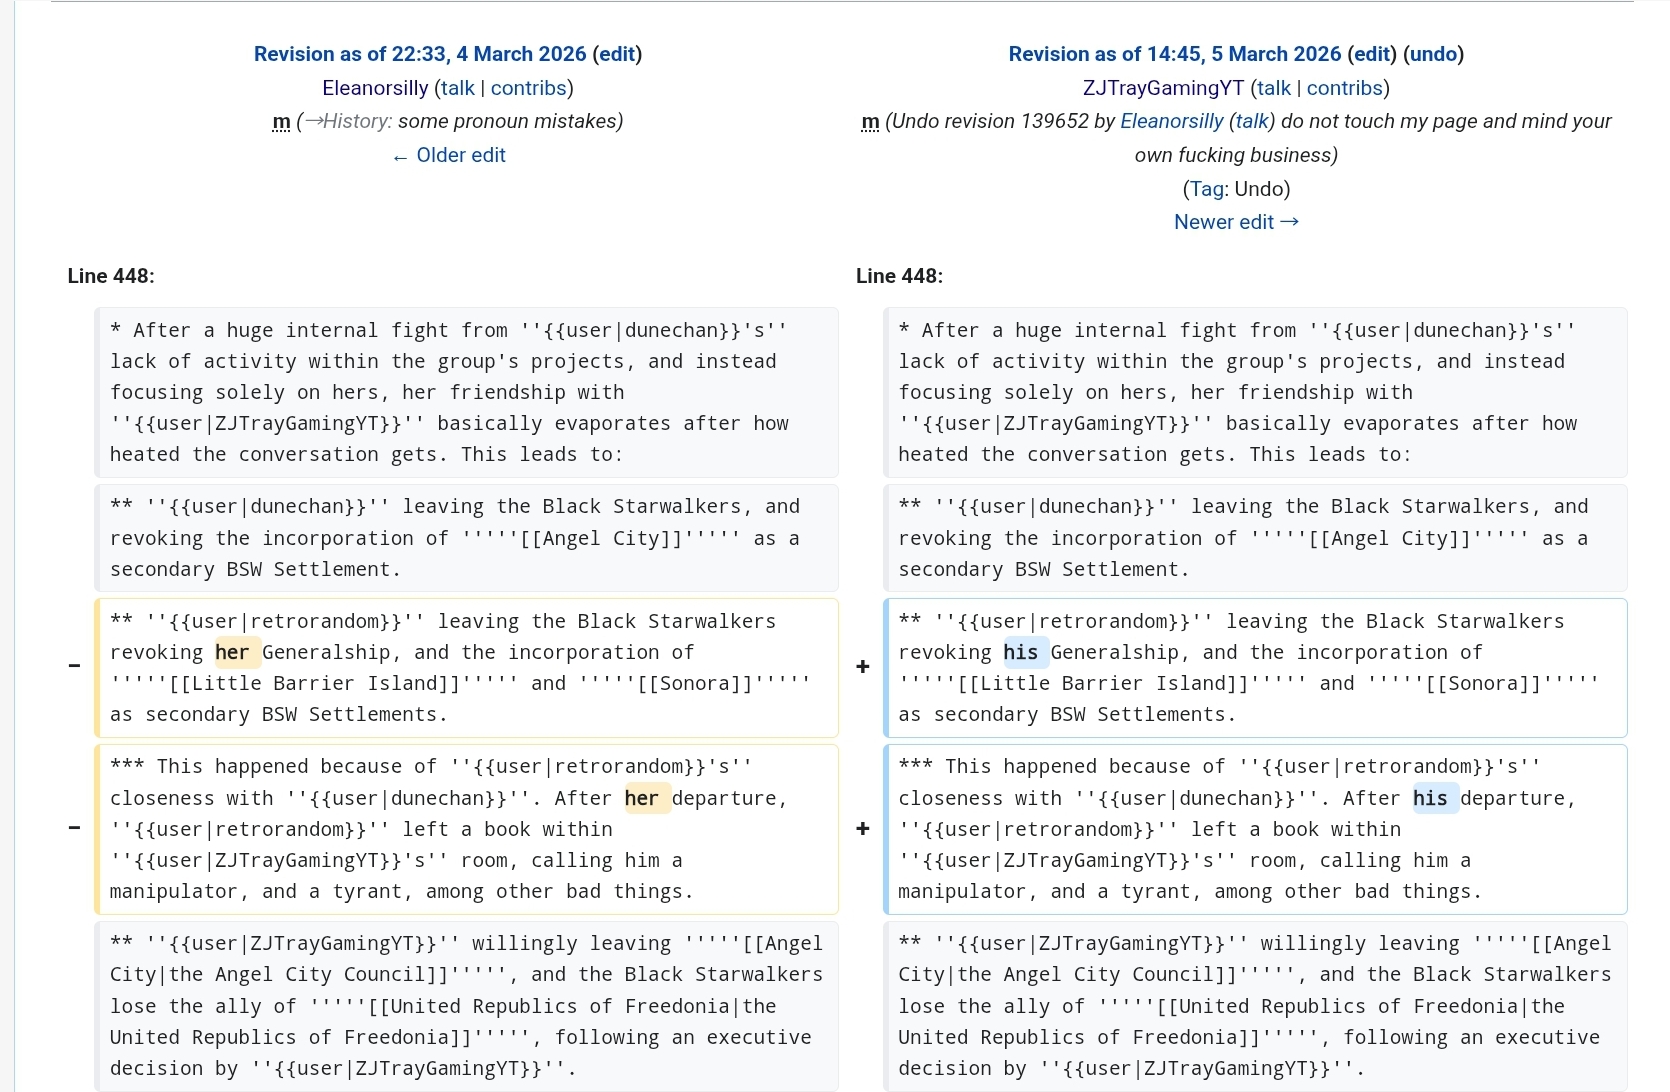Click the minus marker beside 'revoking her Generalship'

pos(74,666)
